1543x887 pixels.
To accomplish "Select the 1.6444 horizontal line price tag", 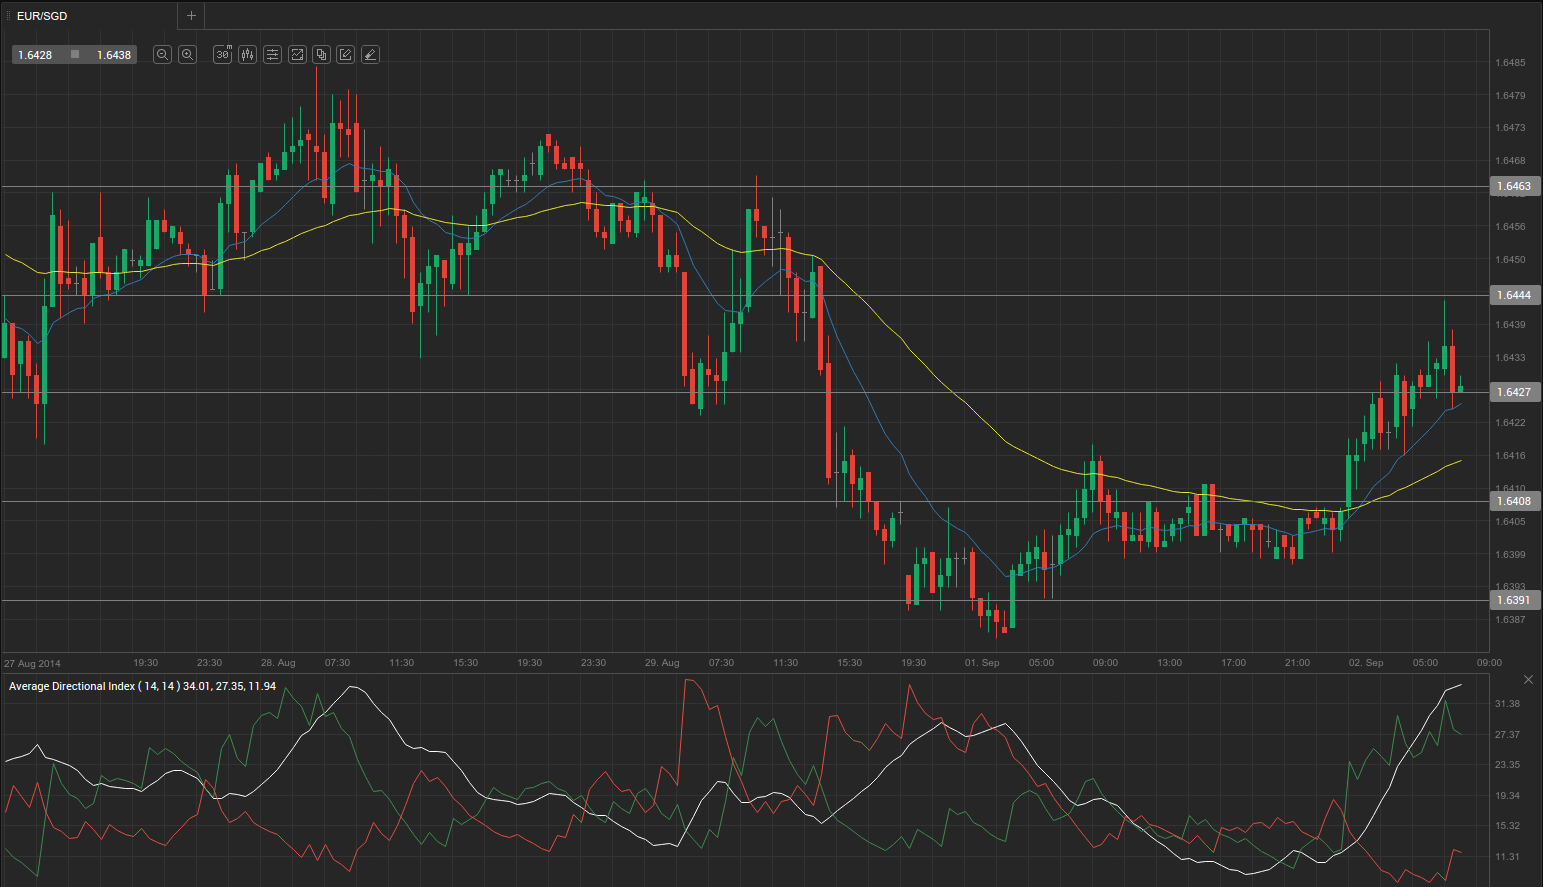I will (x=1513, y=295).
